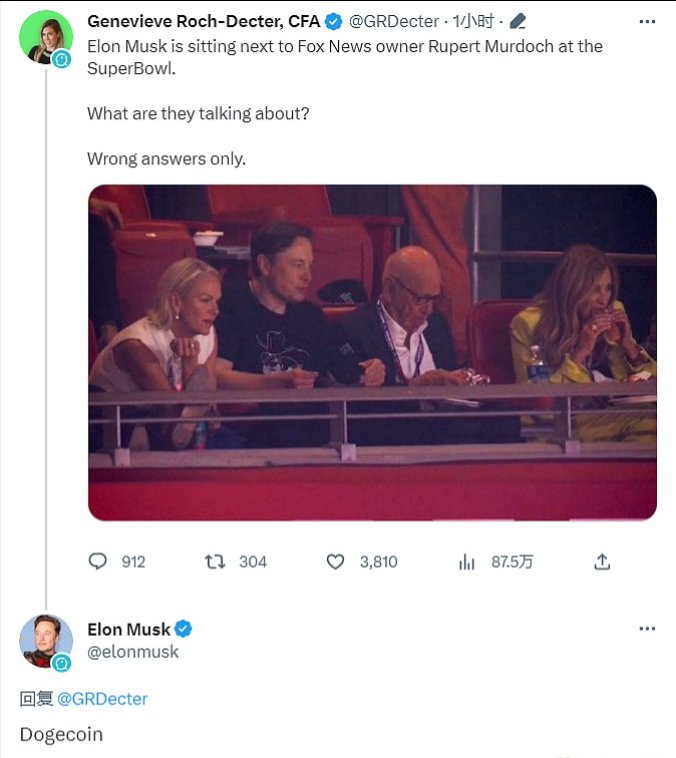This screenshot has width=676, height=758.
Task: Open the Super Bowl photo in tweet
Action: coord(372,352)
